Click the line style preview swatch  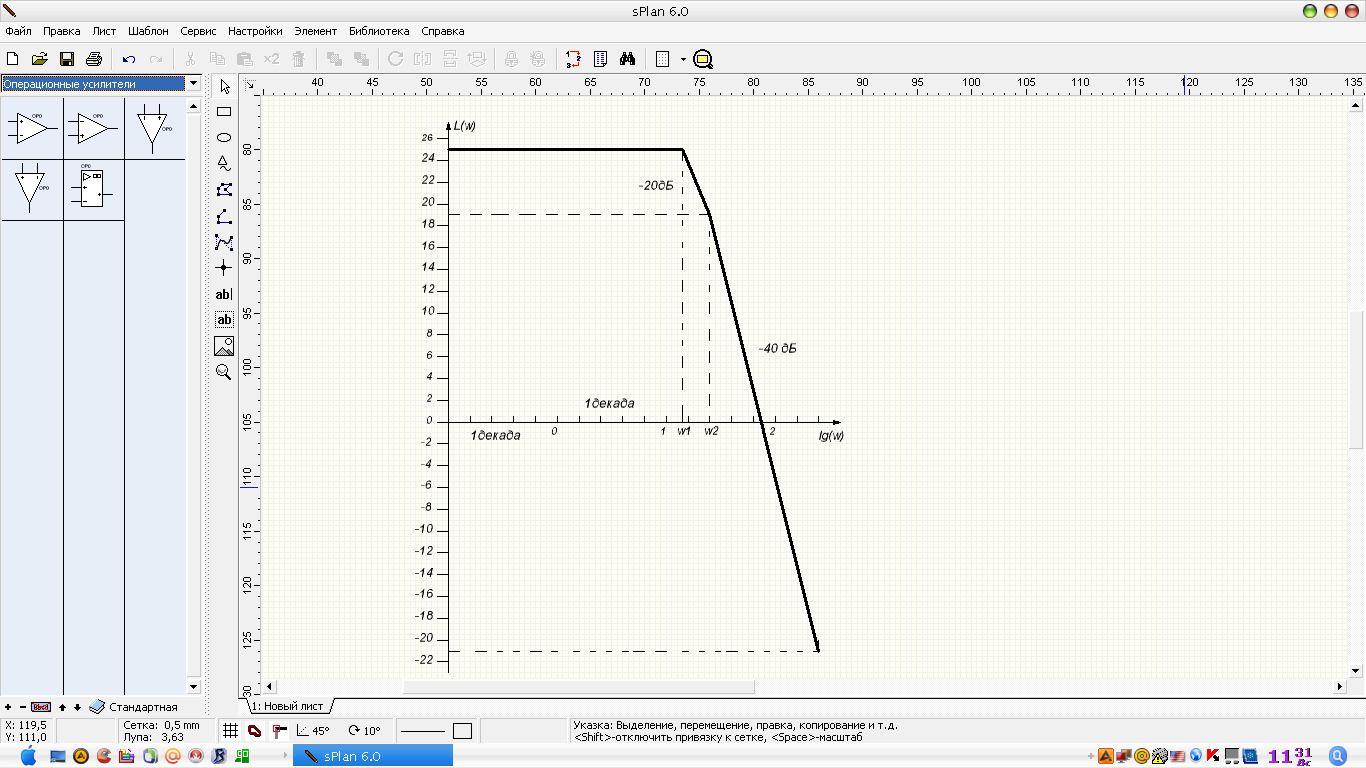point(422,731)
